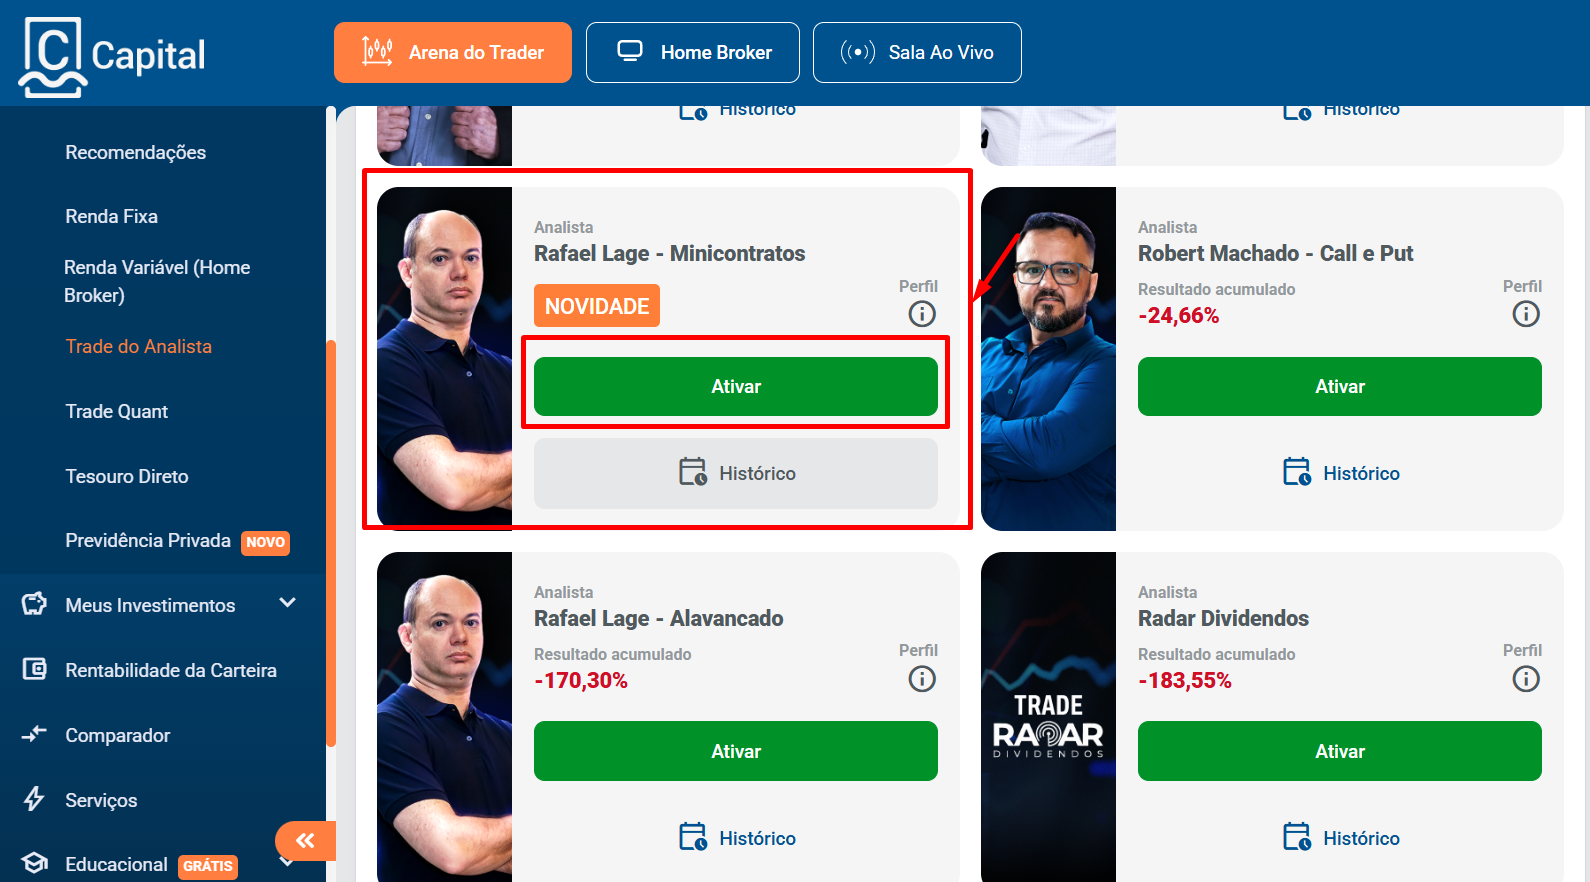This screenshot has height=882, width=1590.
Task: Click the Capital logo
Action: tap(112, 56)
